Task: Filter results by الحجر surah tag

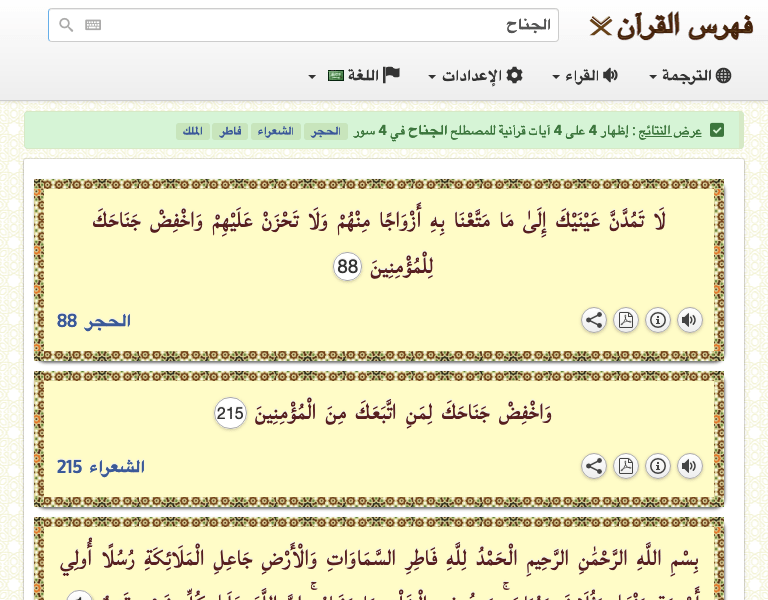Action: click(x=326, y=131)
